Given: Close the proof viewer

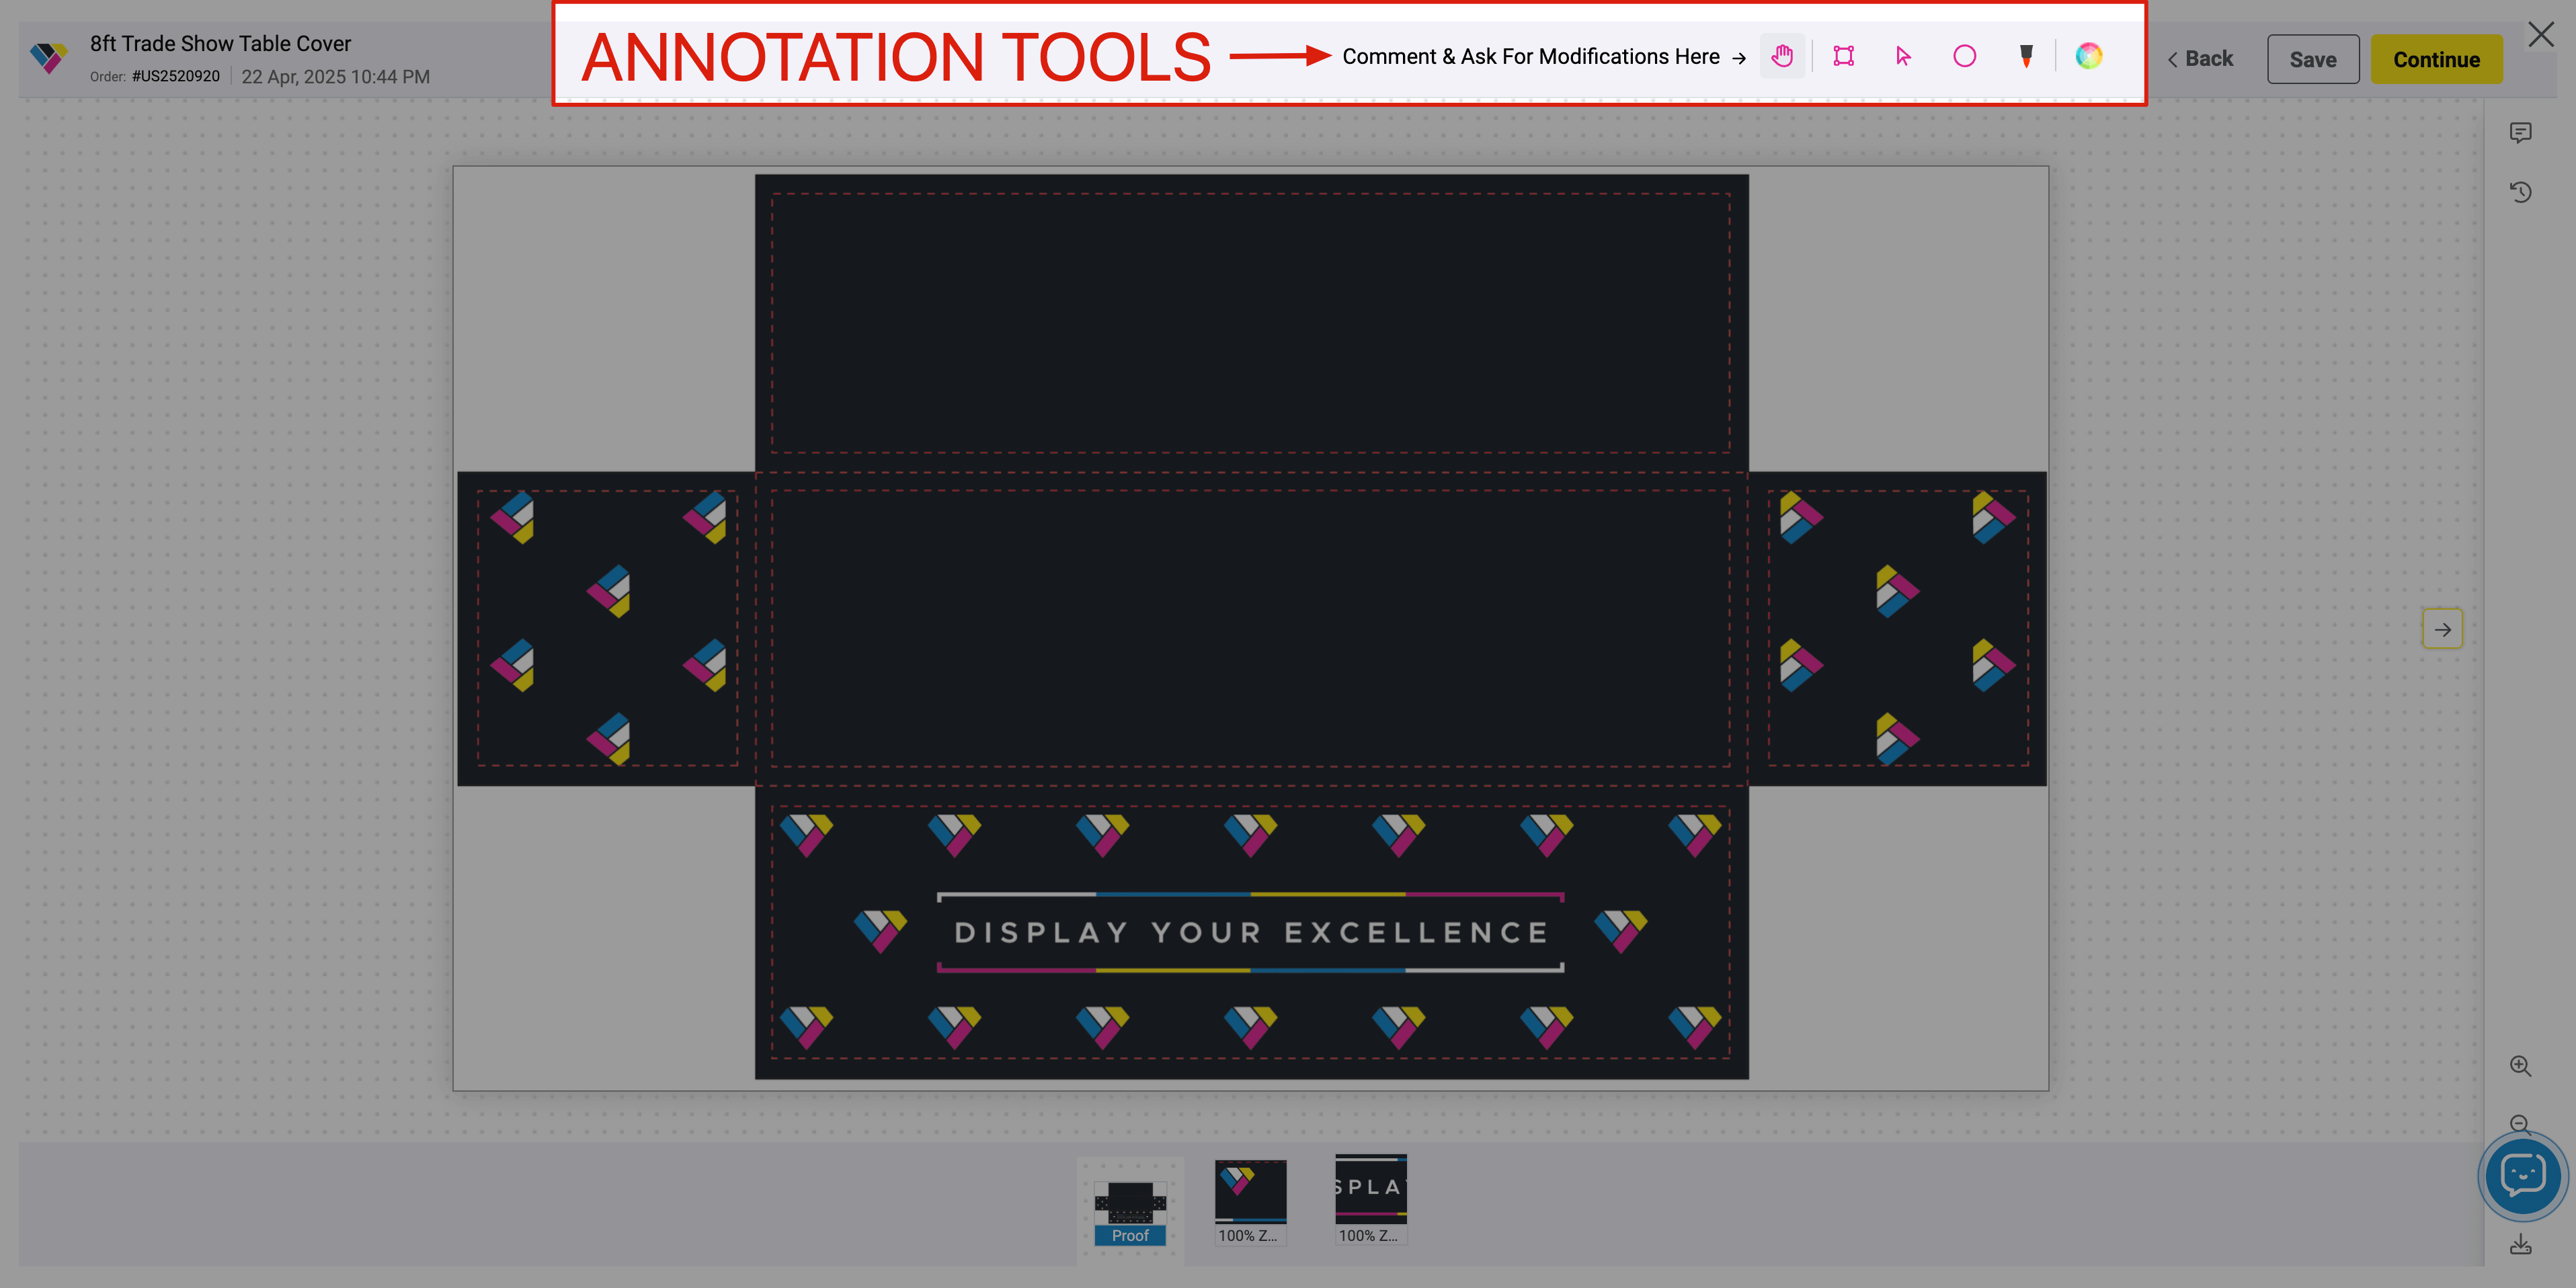Looking at the screenshot, I should [x=2540, y=35].
